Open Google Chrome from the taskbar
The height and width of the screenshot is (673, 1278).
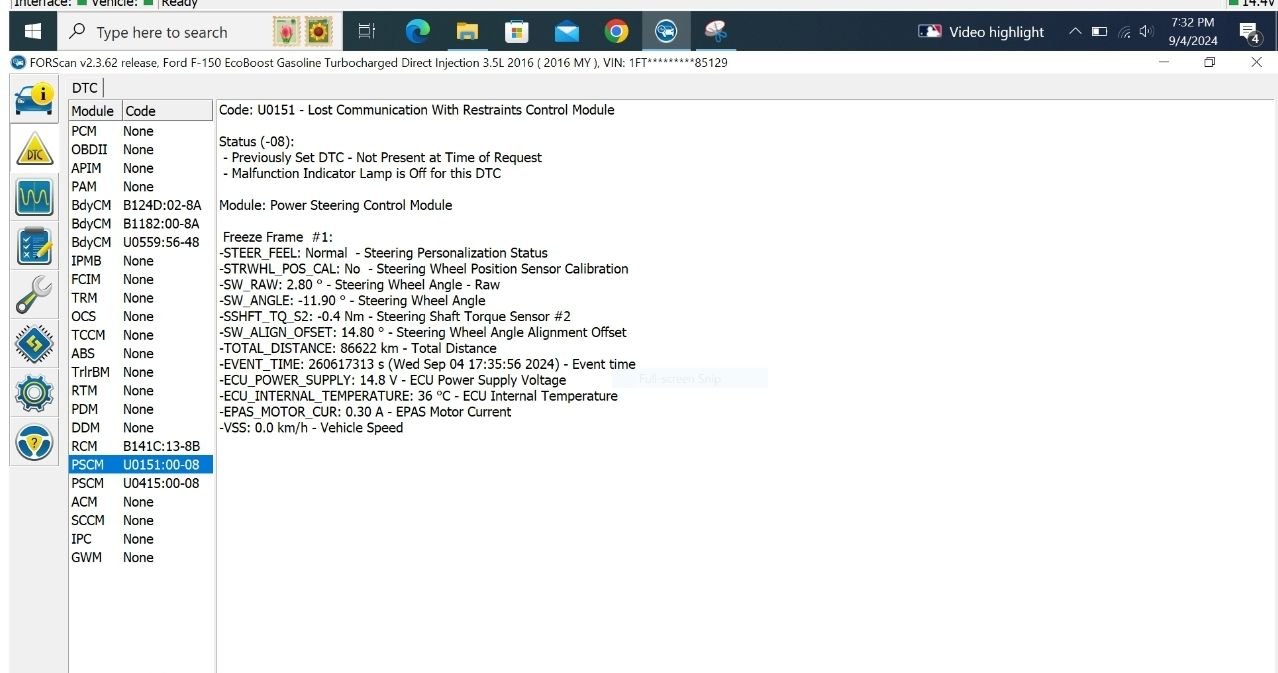pyautogui.click(x=616, y=31)
